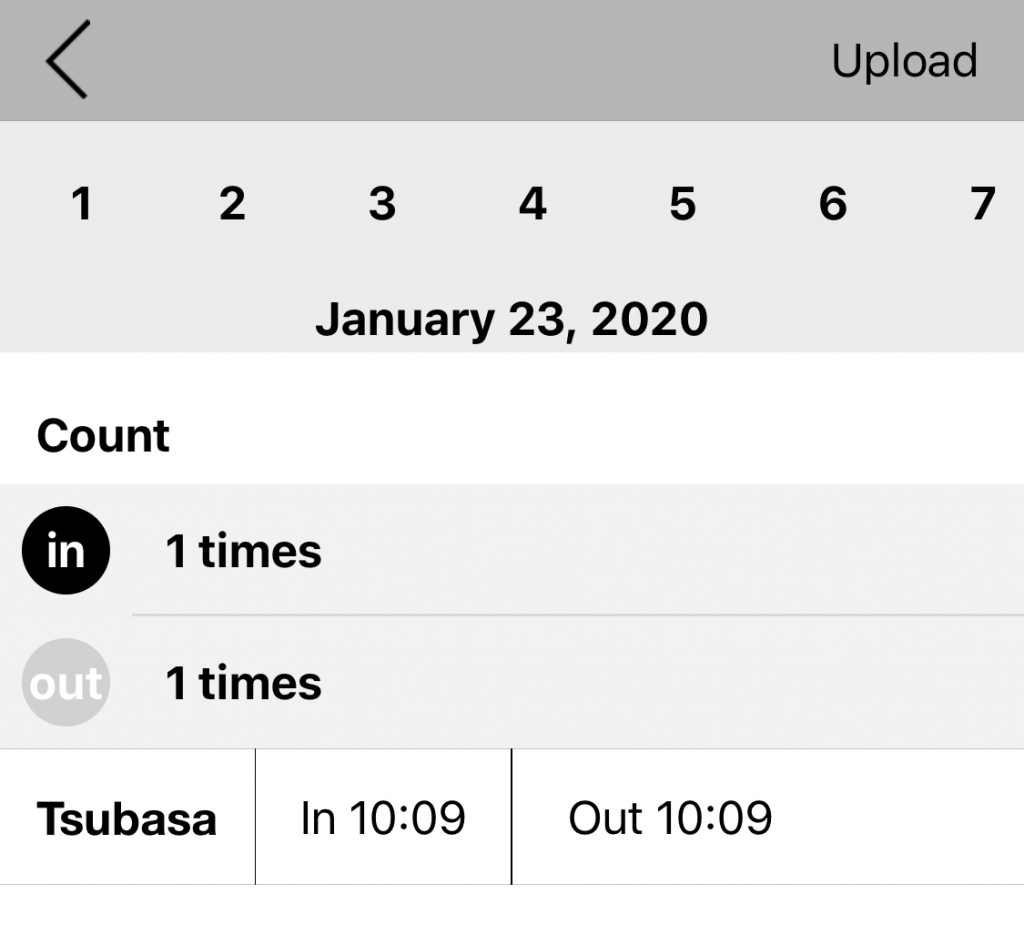Select day 7 in date strip
This screenshot has height=935, width=1024.
(982, 204)
